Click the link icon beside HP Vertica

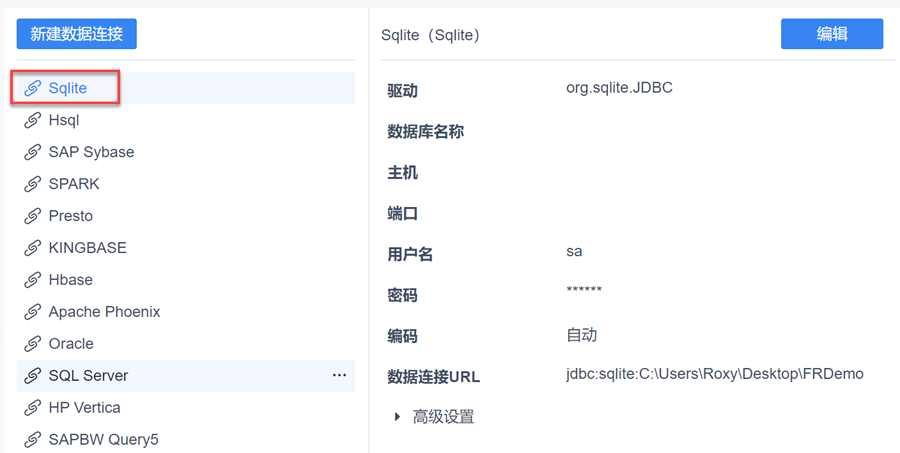[33, 408]
